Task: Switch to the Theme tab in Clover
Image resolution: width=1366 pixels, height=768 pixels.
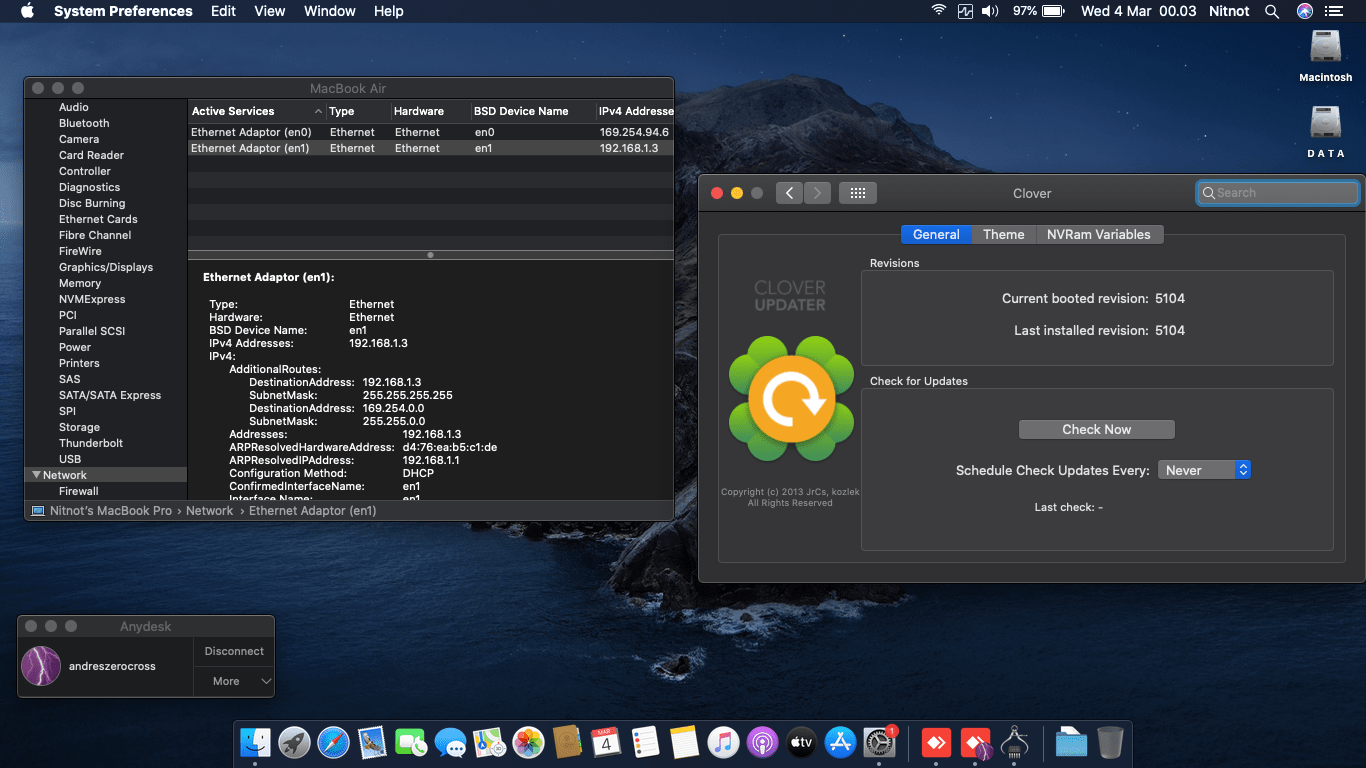Action: tap(1003, 234)
